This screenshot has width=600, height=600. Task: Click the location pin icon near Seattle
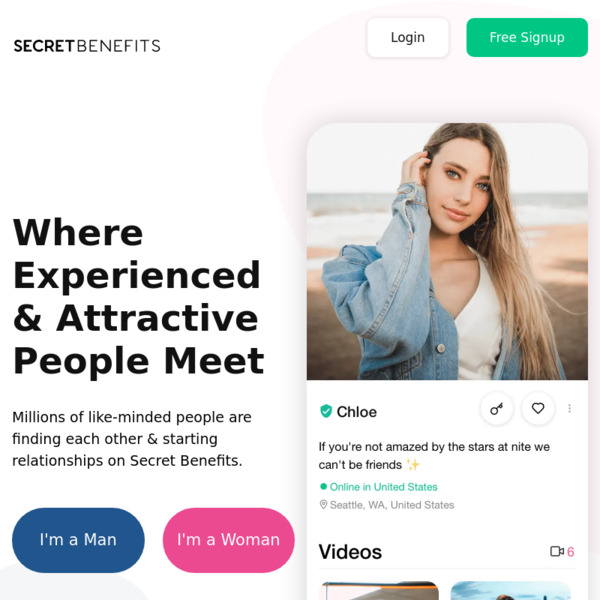(x=323, y=505)
